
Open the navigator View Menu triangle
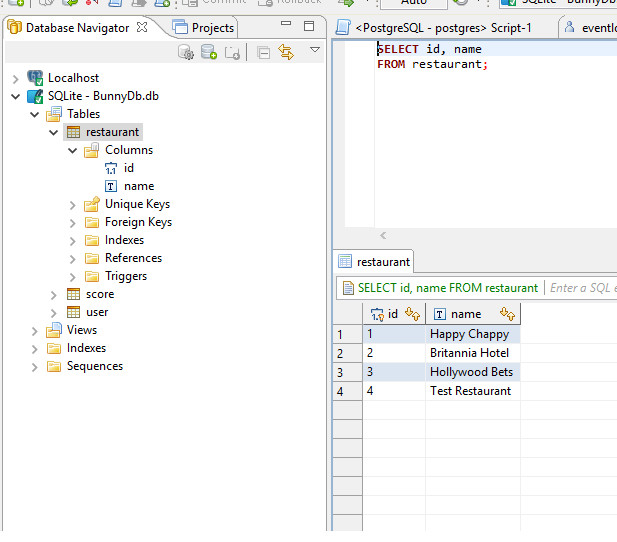(315, 50)
